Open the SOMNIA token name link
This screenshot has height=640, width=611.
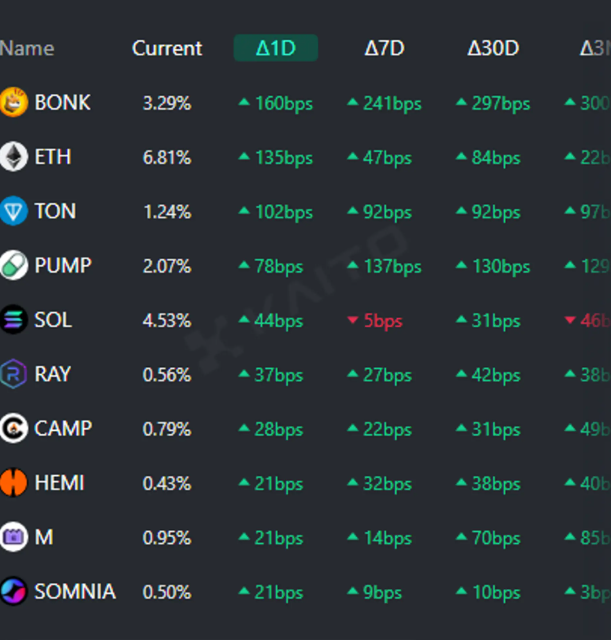pos(75,592)
